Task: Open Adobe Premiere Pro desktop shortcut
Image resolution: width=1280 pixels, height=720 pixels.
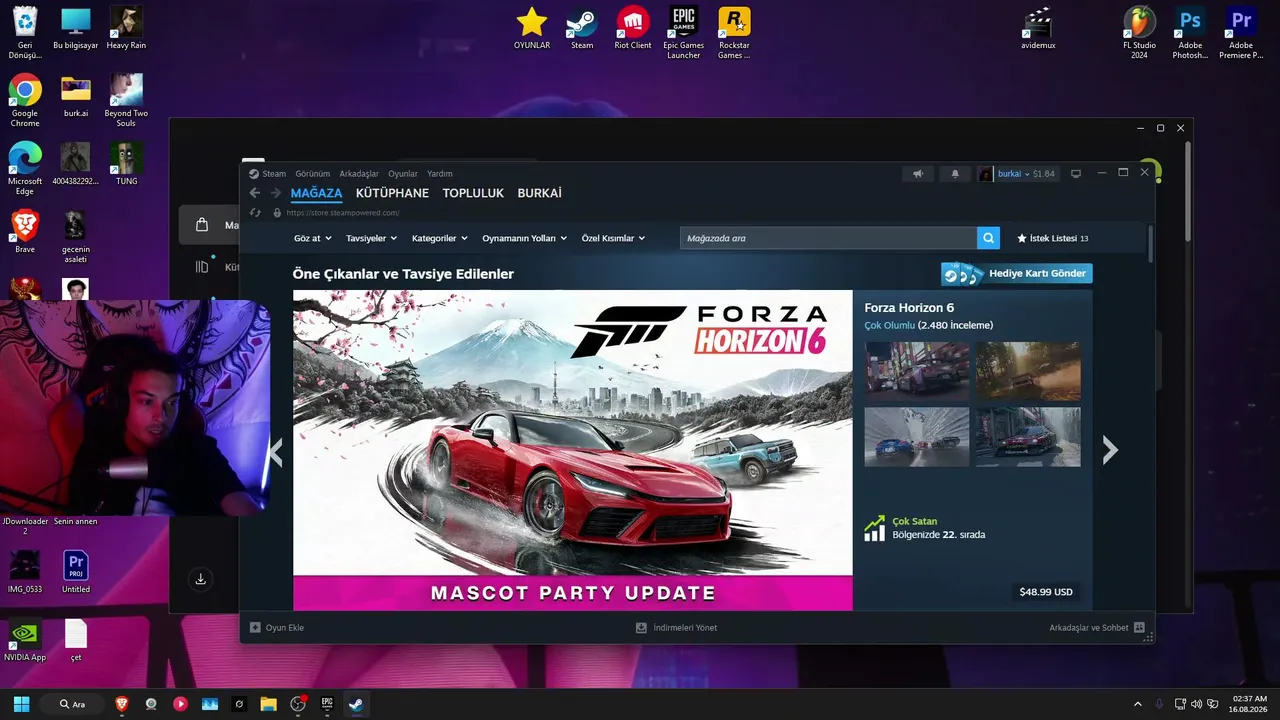Action: point(1241,32)
